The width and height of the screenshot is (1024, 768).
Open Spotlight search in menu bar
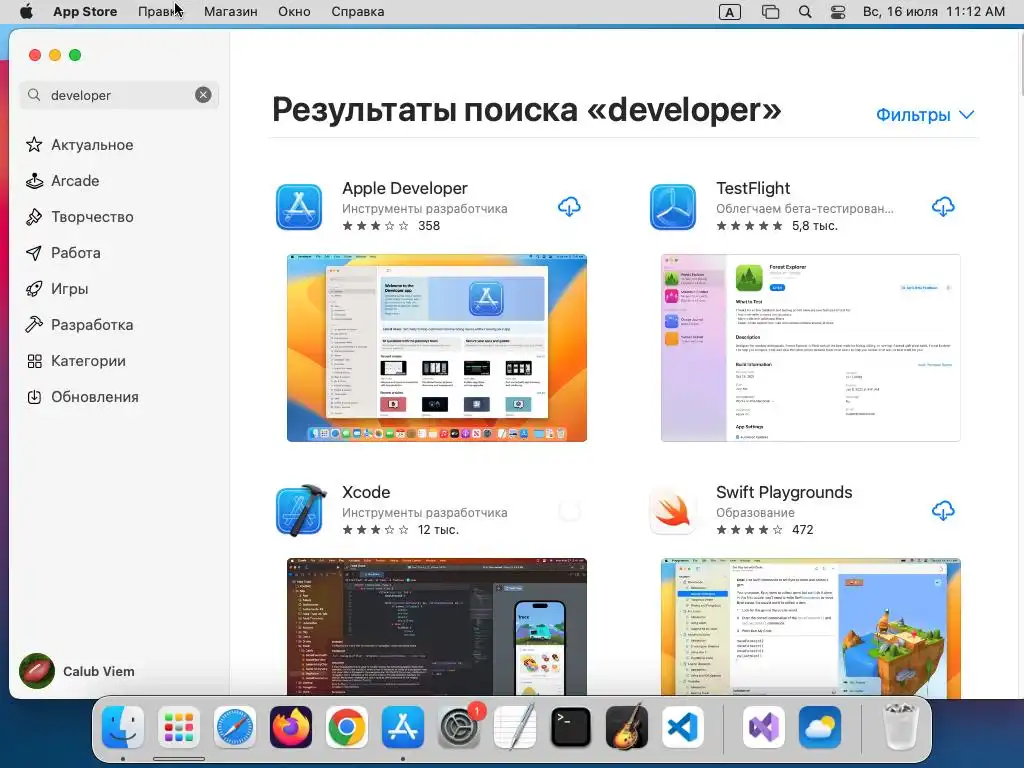click(x=805, y=12)
